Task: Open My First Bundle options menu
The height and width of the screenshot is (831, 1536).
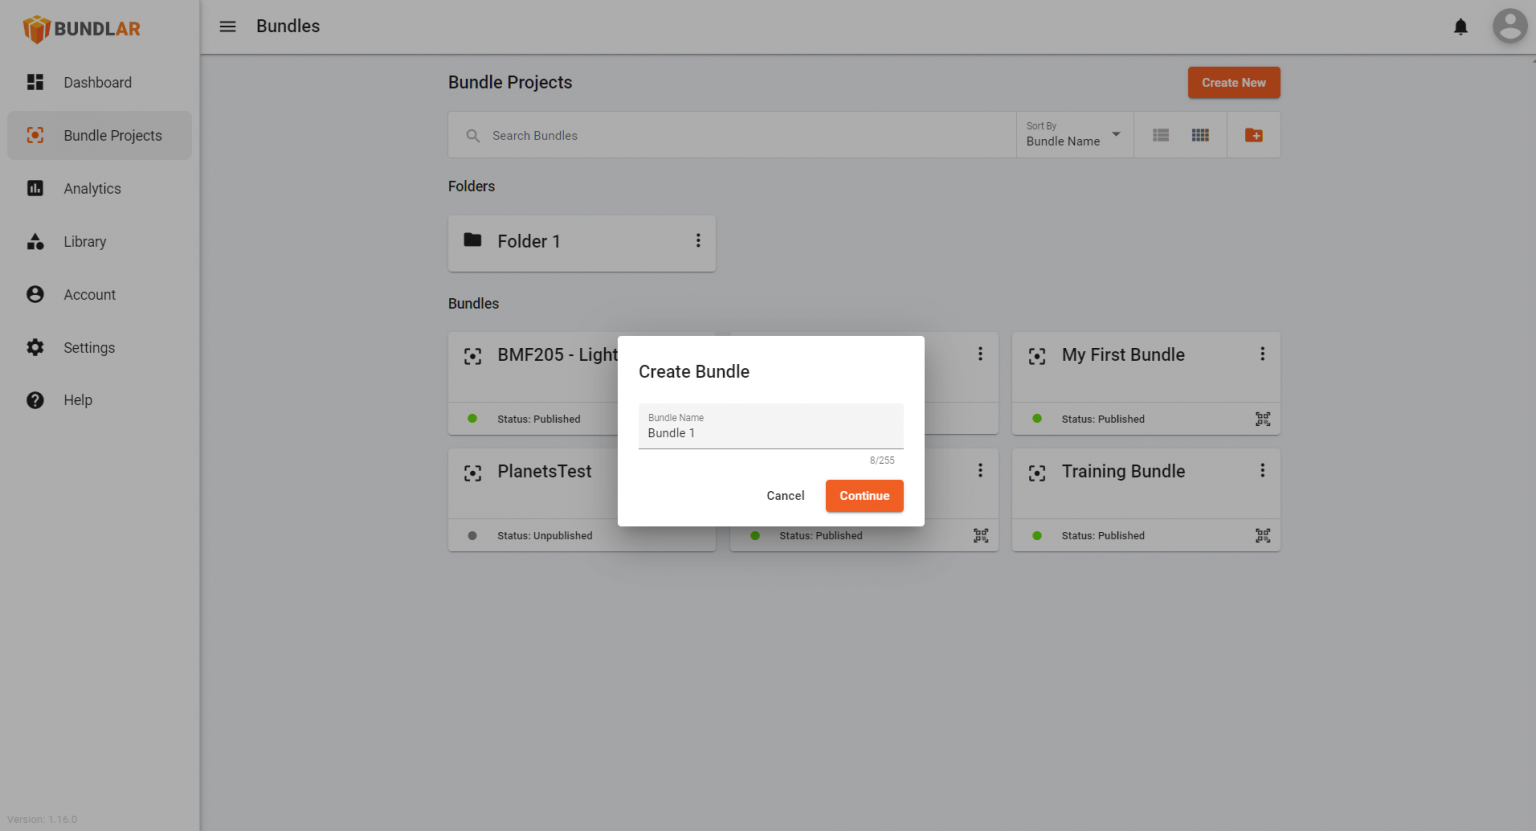Action: coord(1262,354)
